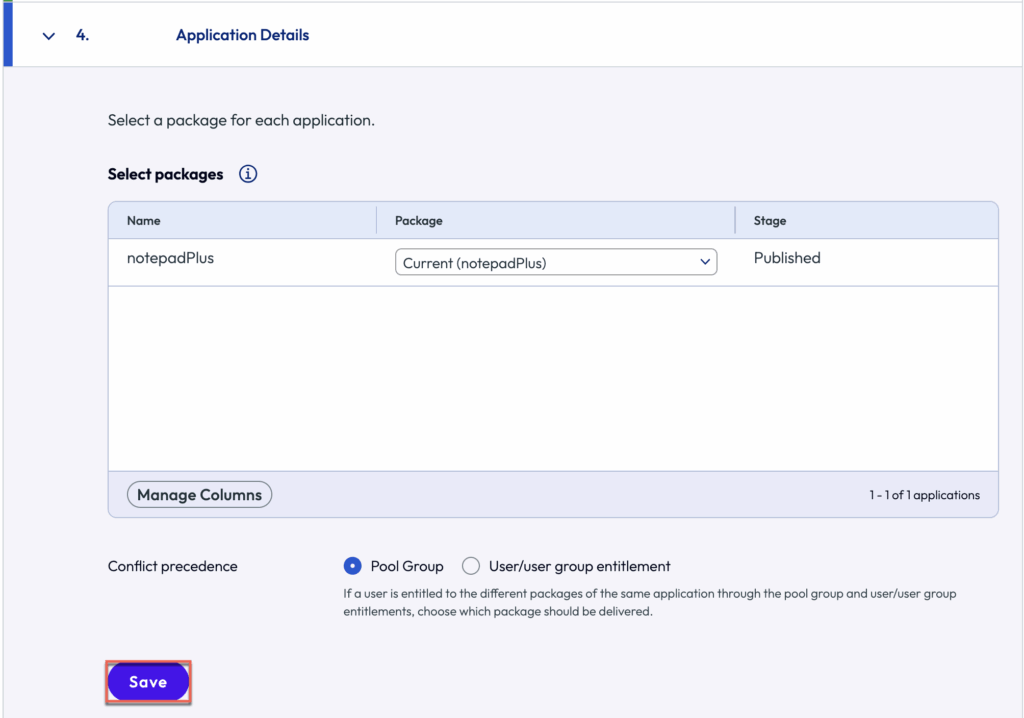The height and width of the screenshot is (718, 1024).
Task: Open the Select packages info icon
Action: [x=248, y=174]
